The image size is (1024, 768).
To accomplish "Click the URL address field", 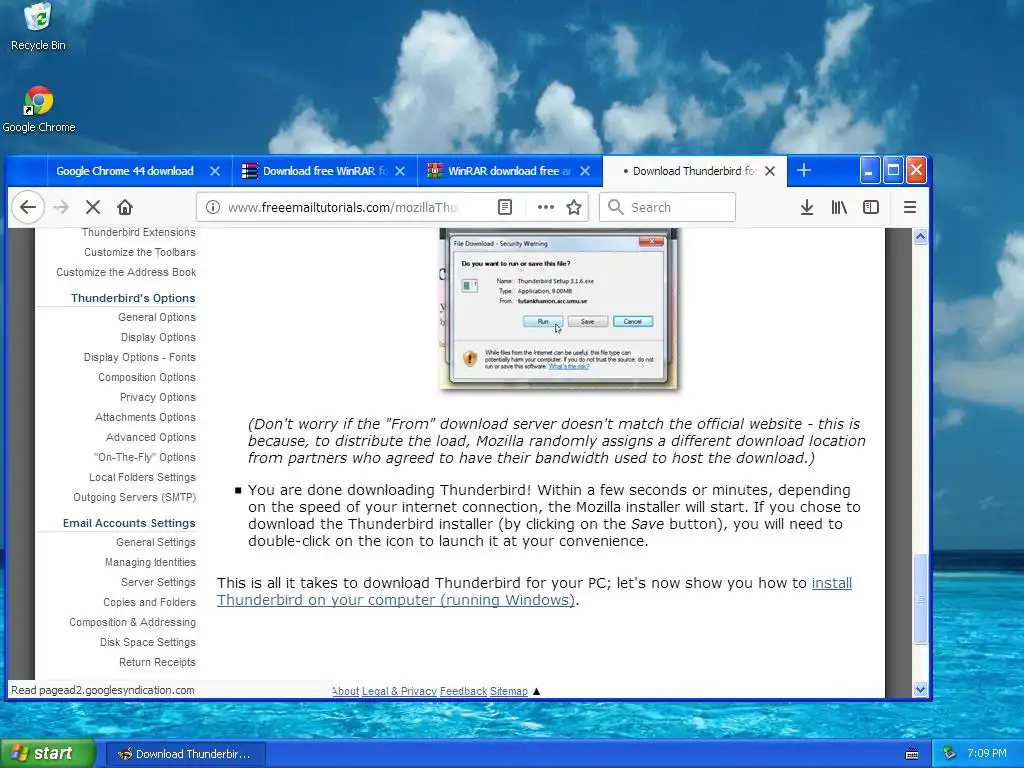I will (343, 208).
